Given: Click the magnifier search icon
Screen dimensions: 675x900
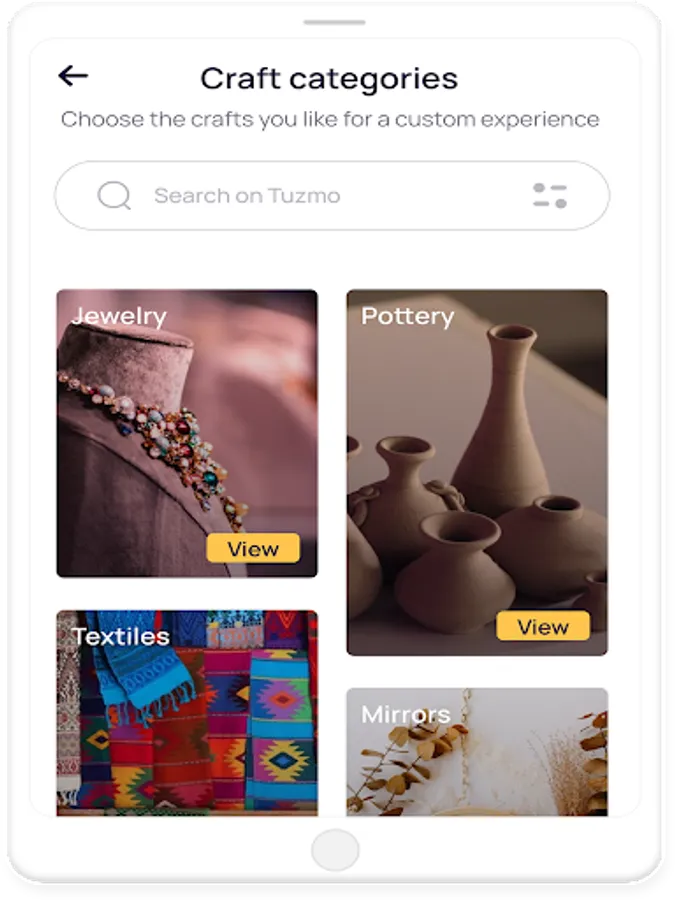Looking at the screenshot, I should click(114, 195).
